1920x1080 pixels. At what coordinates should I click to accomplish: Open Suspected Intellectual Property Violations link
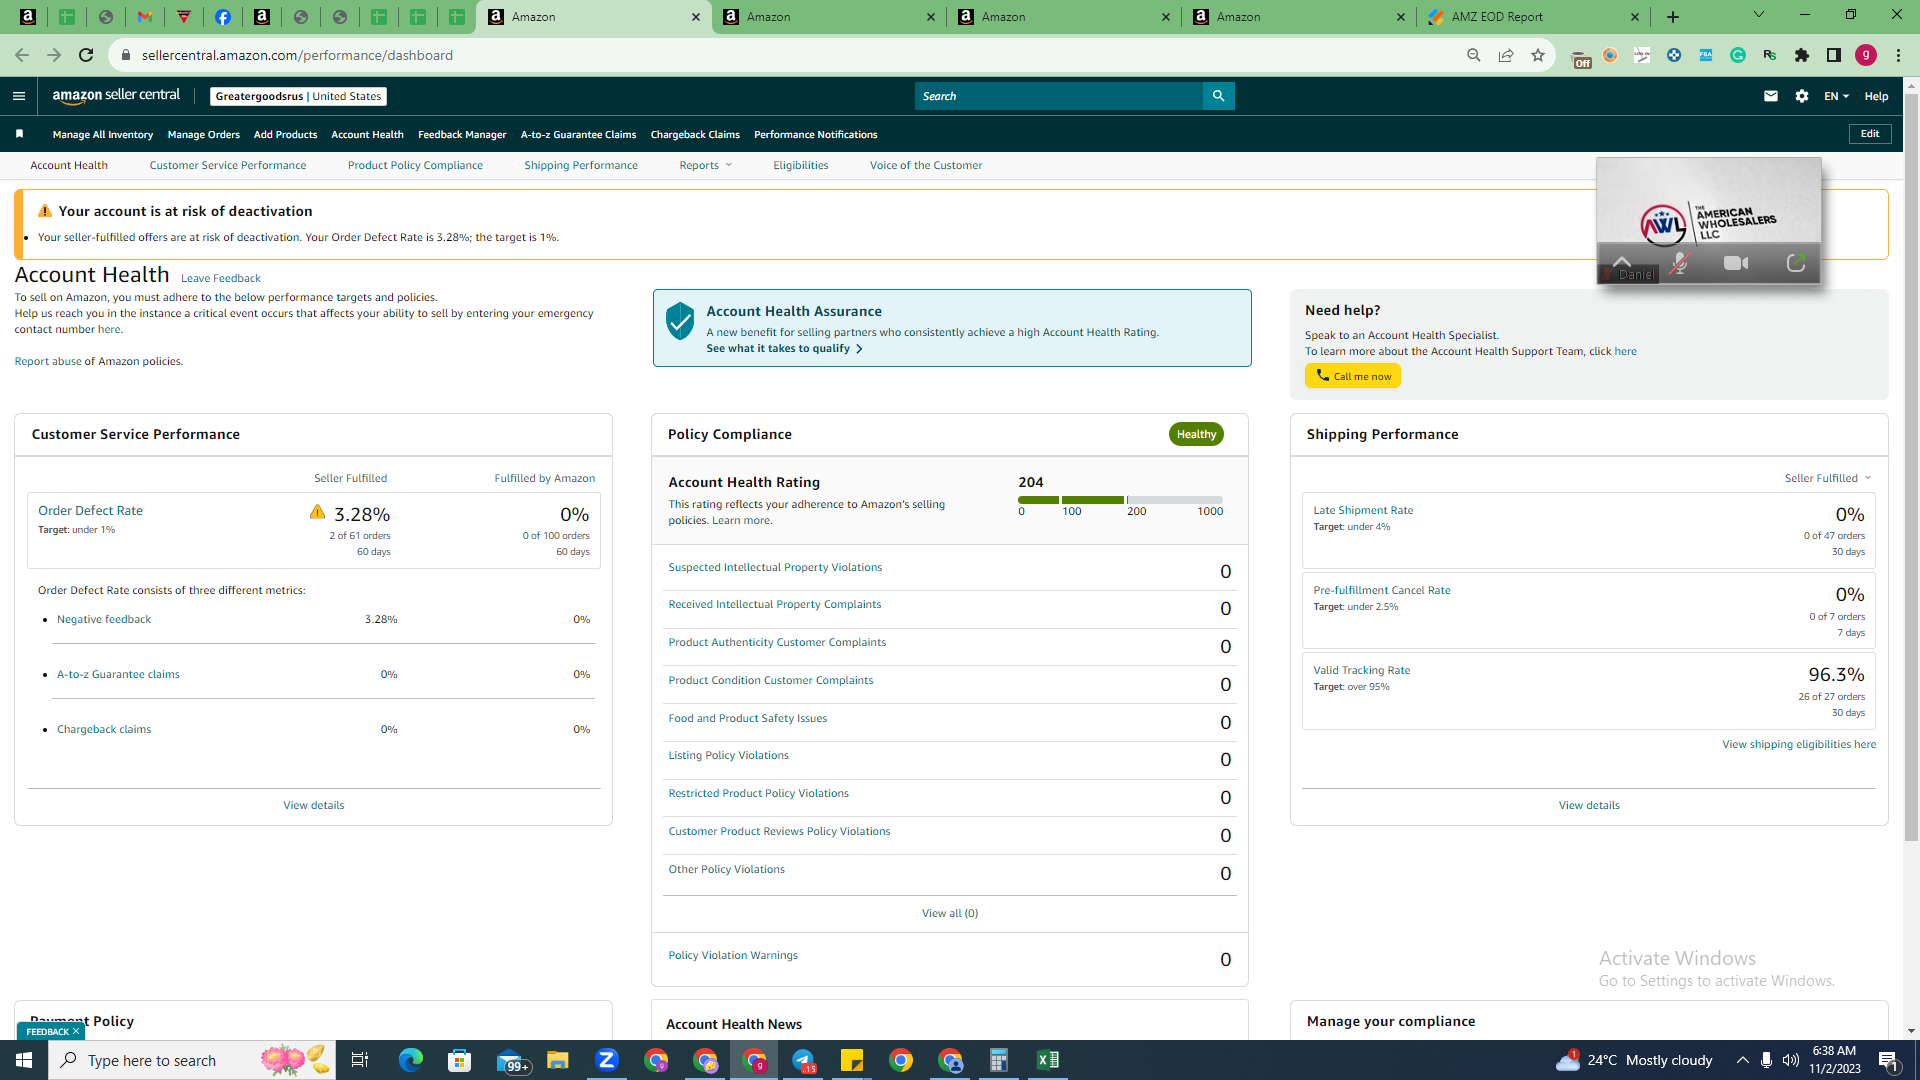click(775, 567)
